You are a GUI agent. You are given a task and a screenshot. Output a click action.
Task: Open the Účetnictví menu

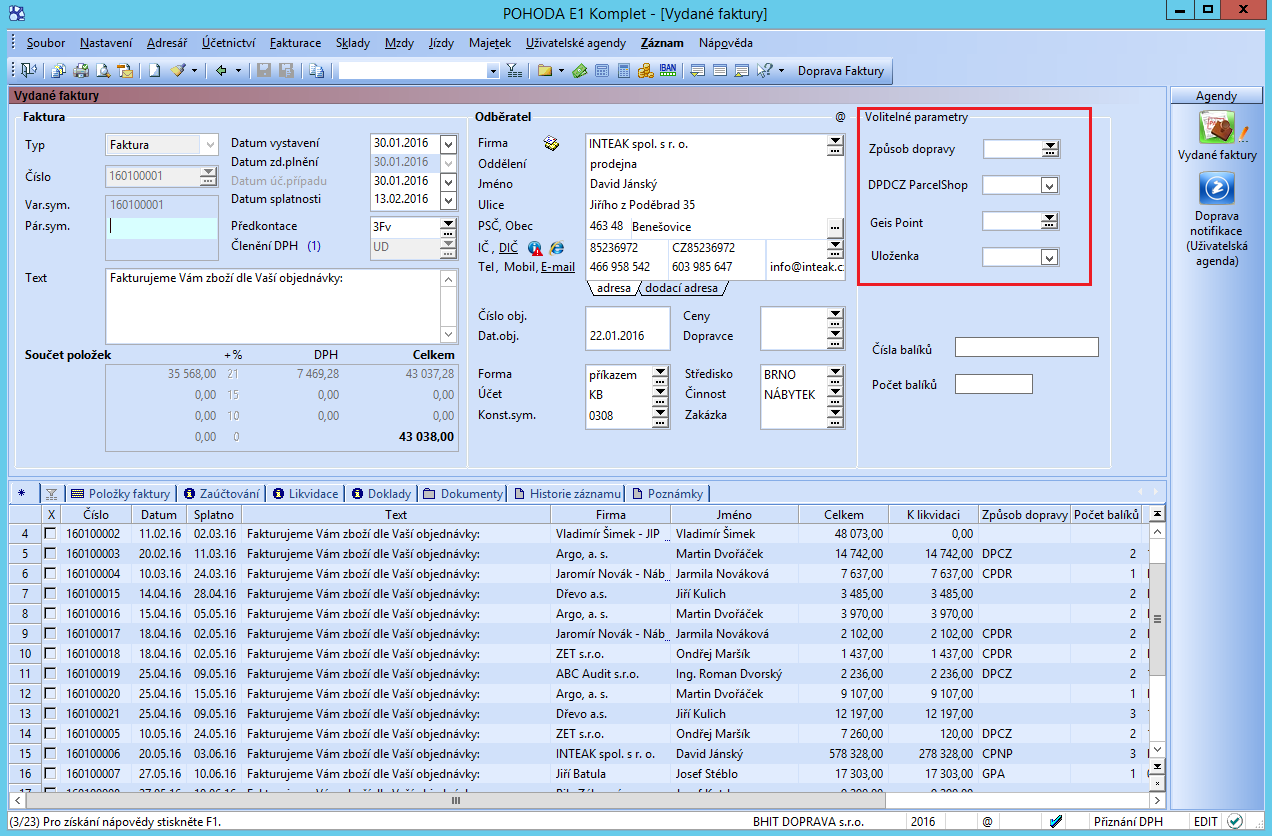pyautogui.click(x=228, y=43)
